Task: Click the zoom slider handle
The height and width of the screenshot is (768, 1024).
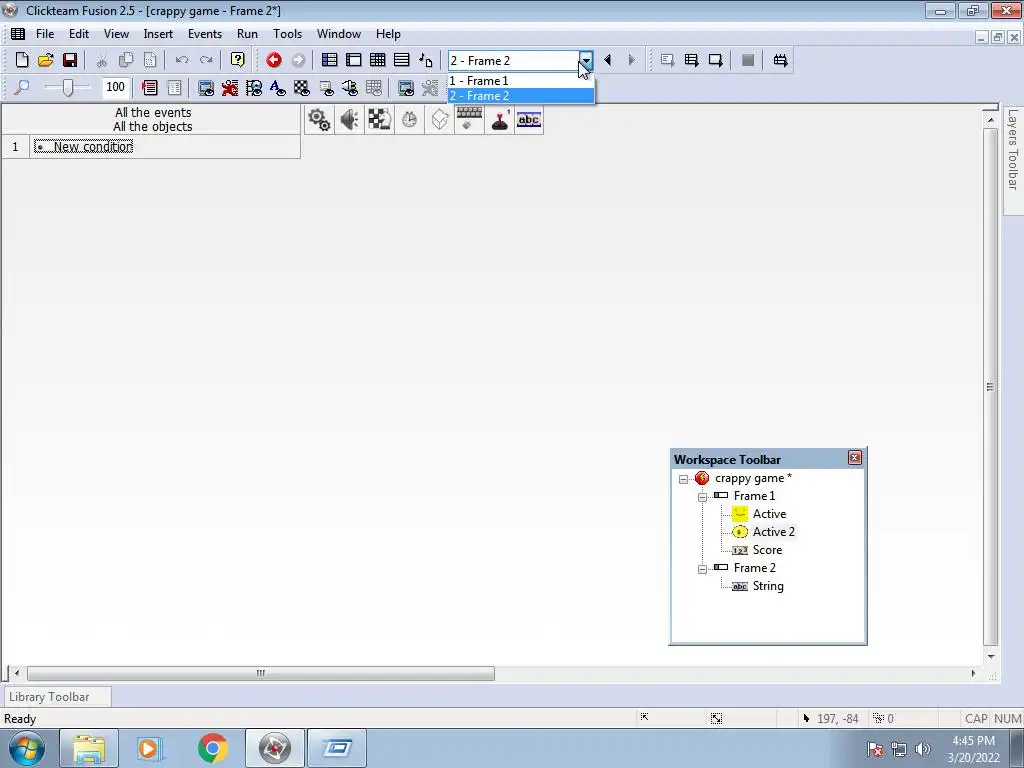Action: click(x=67, y=87)
